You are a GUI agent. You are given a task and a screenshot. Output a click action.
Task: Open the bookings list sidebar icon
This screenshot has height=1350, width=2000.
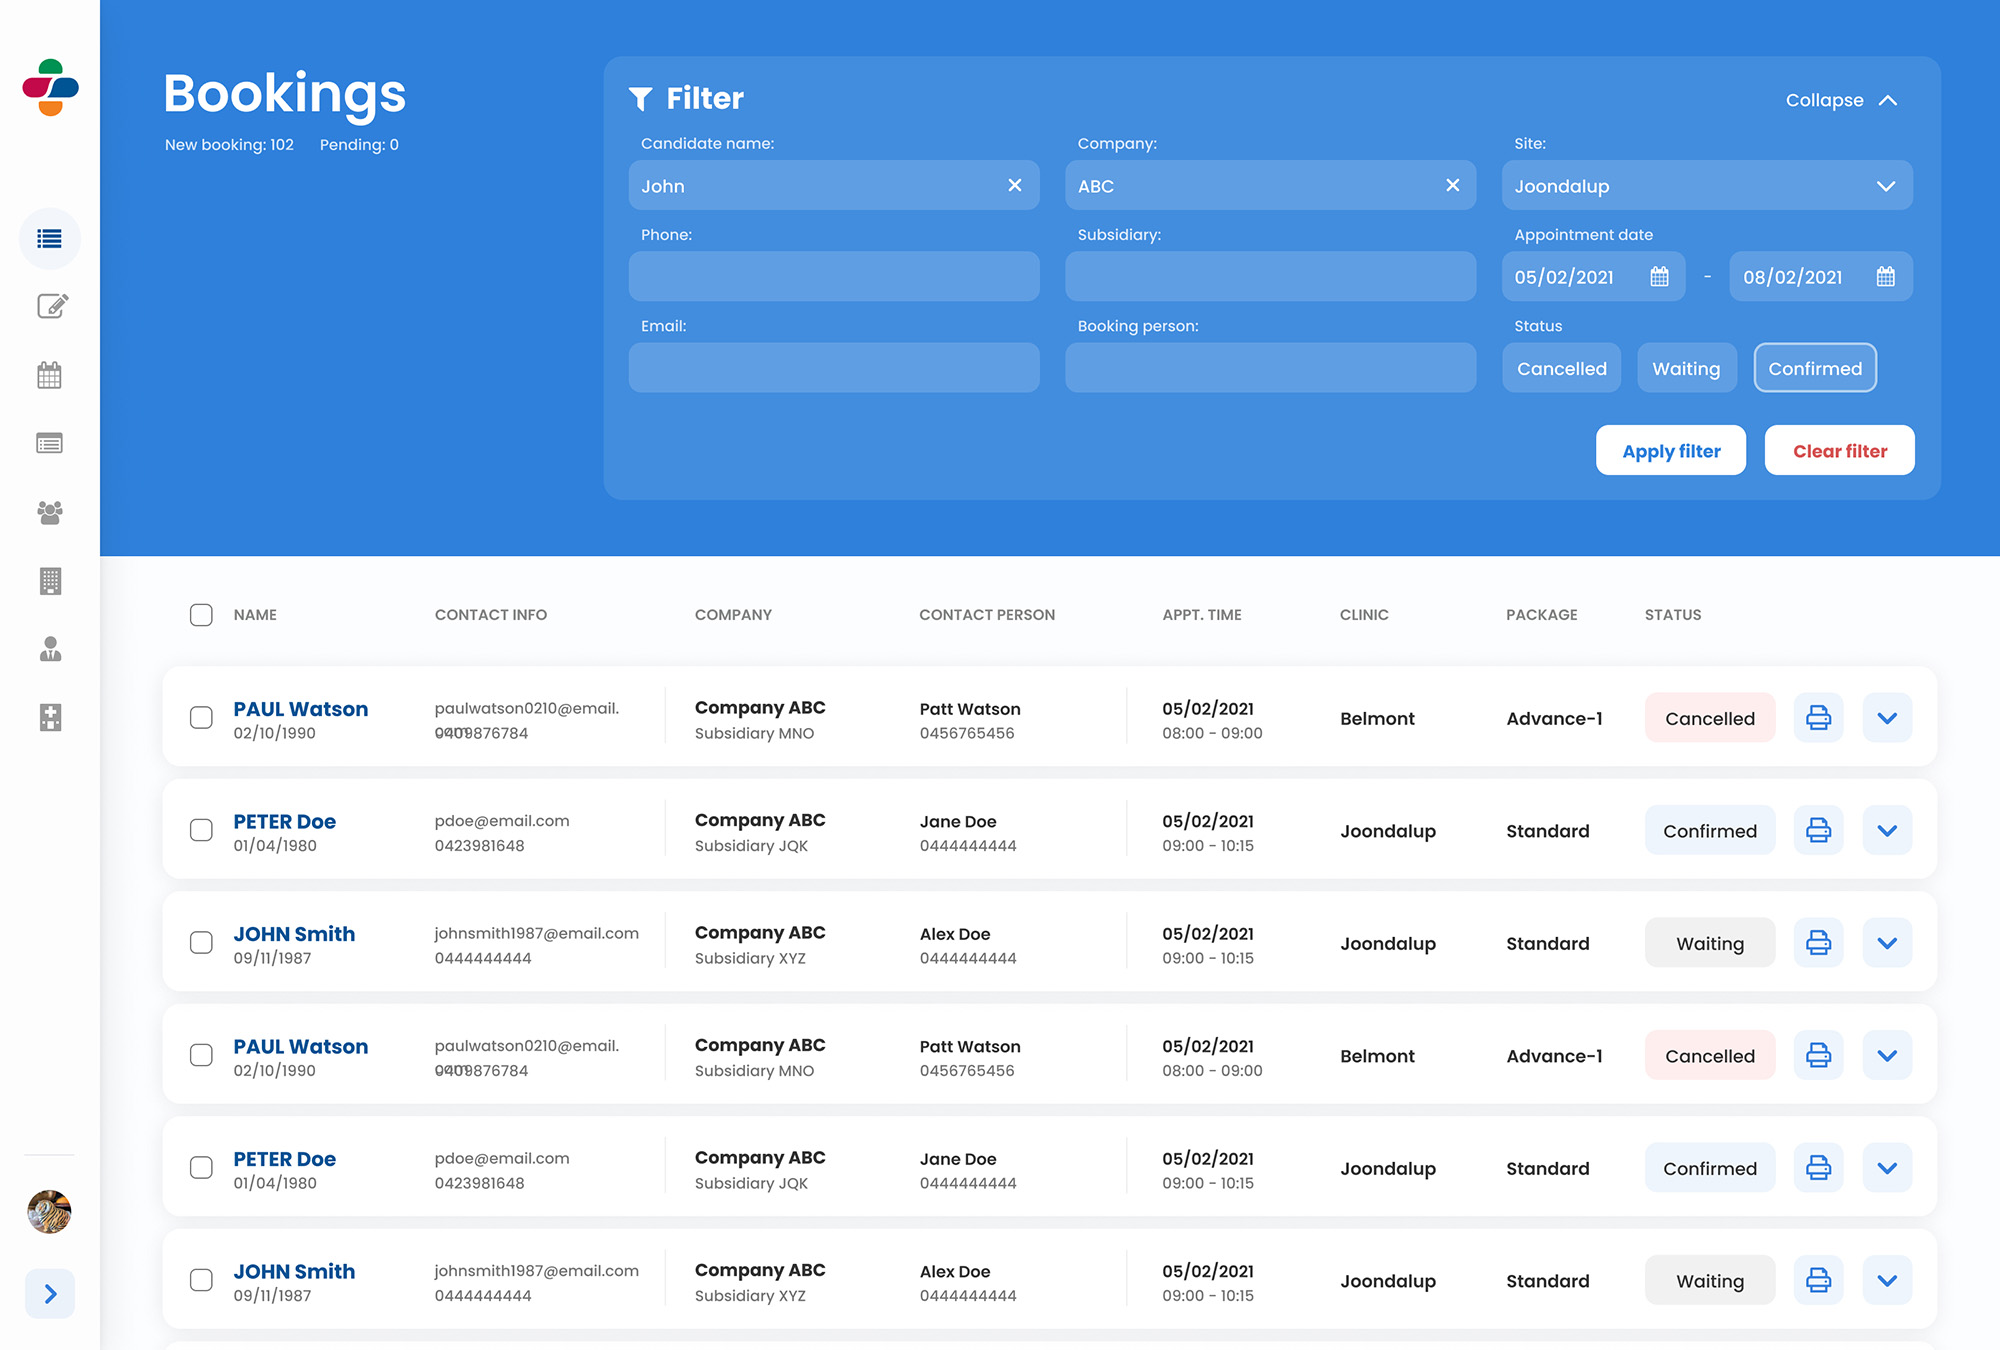pos(50,239)
